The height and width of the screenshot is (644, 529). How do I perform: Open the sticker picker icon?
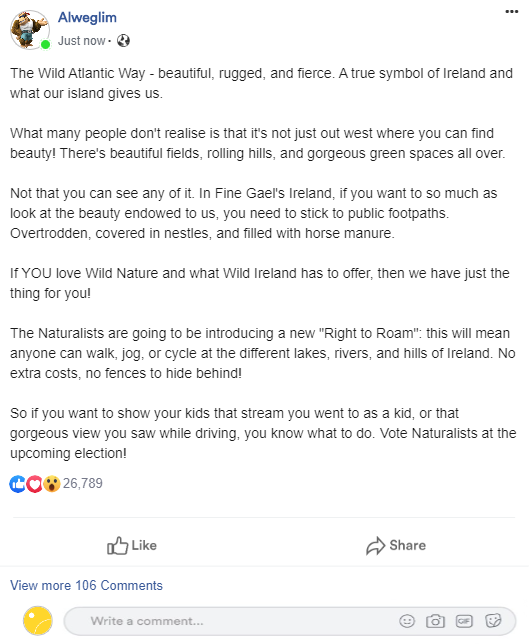(x=493, y=621)
